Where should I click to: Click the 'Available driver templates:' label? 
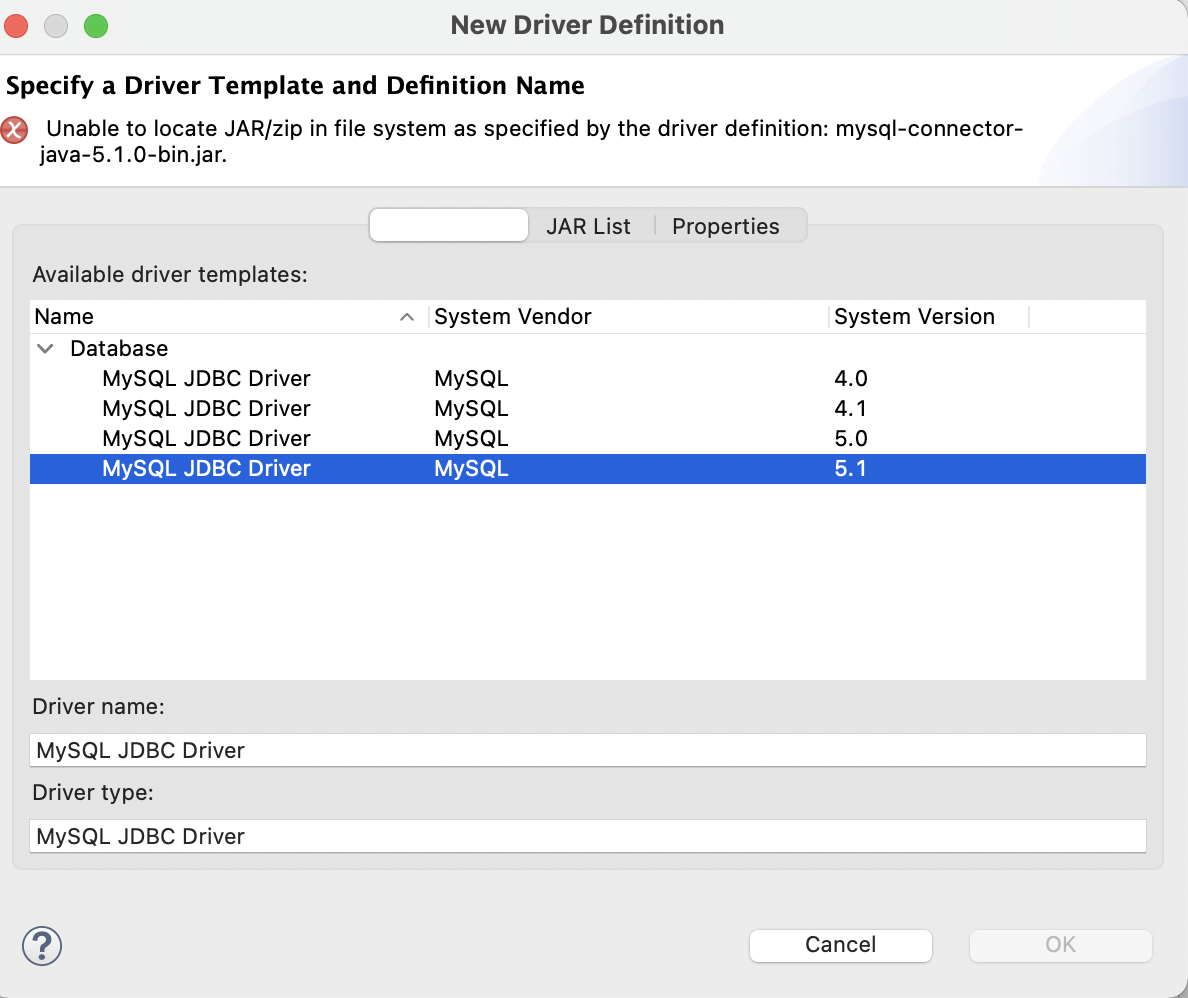tap(170, 274)
